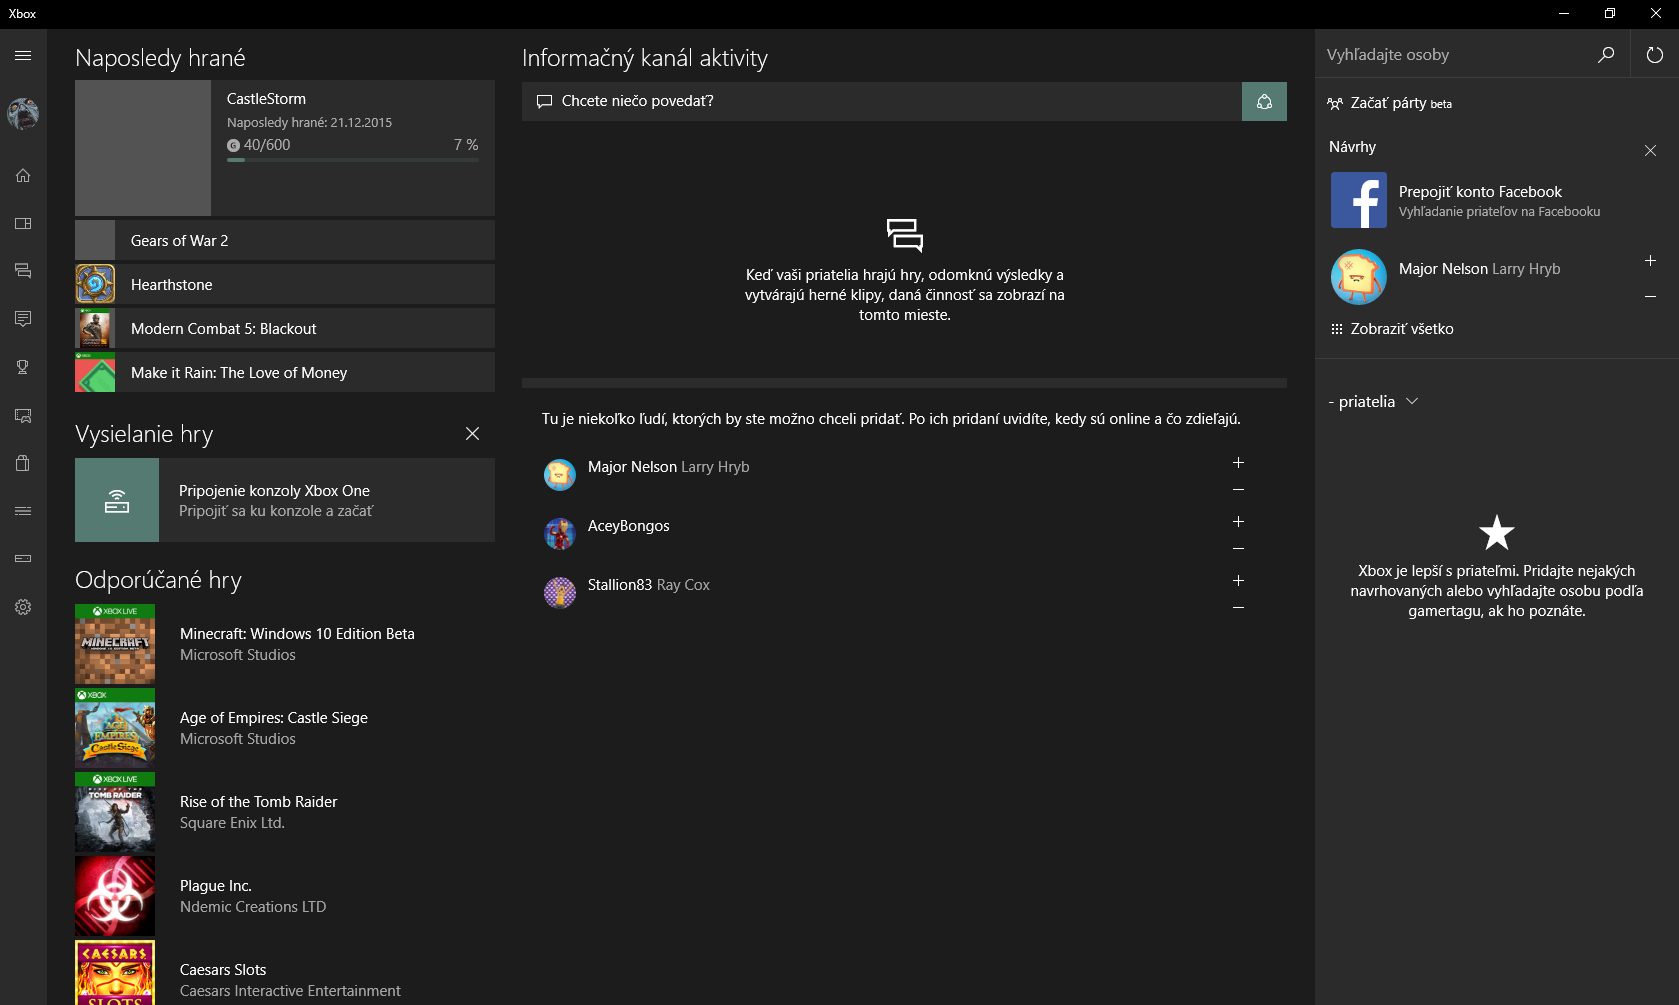Viewport: 1679px width, 1005px height.
Task: Open My Games icon in sidebar
Action: click(23, 223)
